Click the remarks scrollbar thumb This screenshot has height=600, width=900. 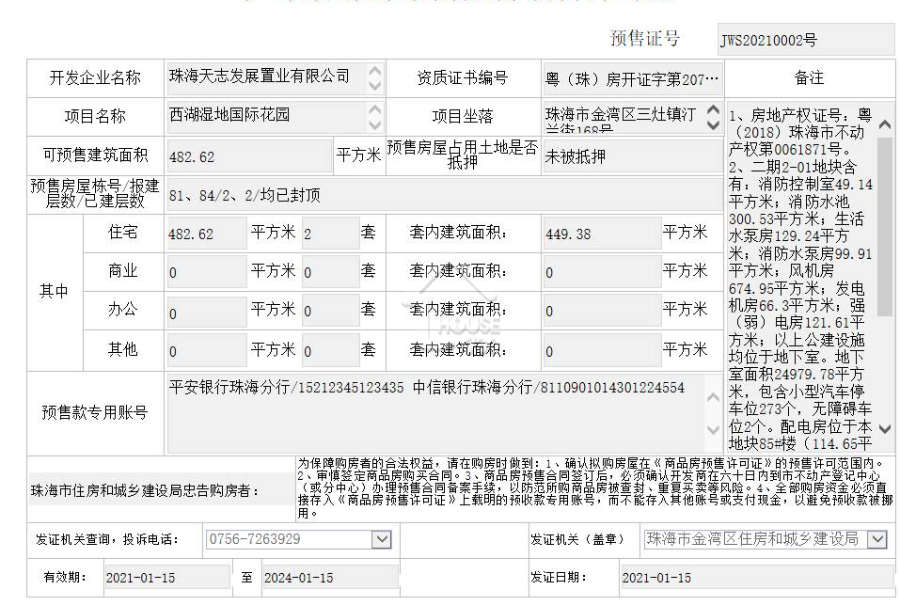tap(885, 226)
